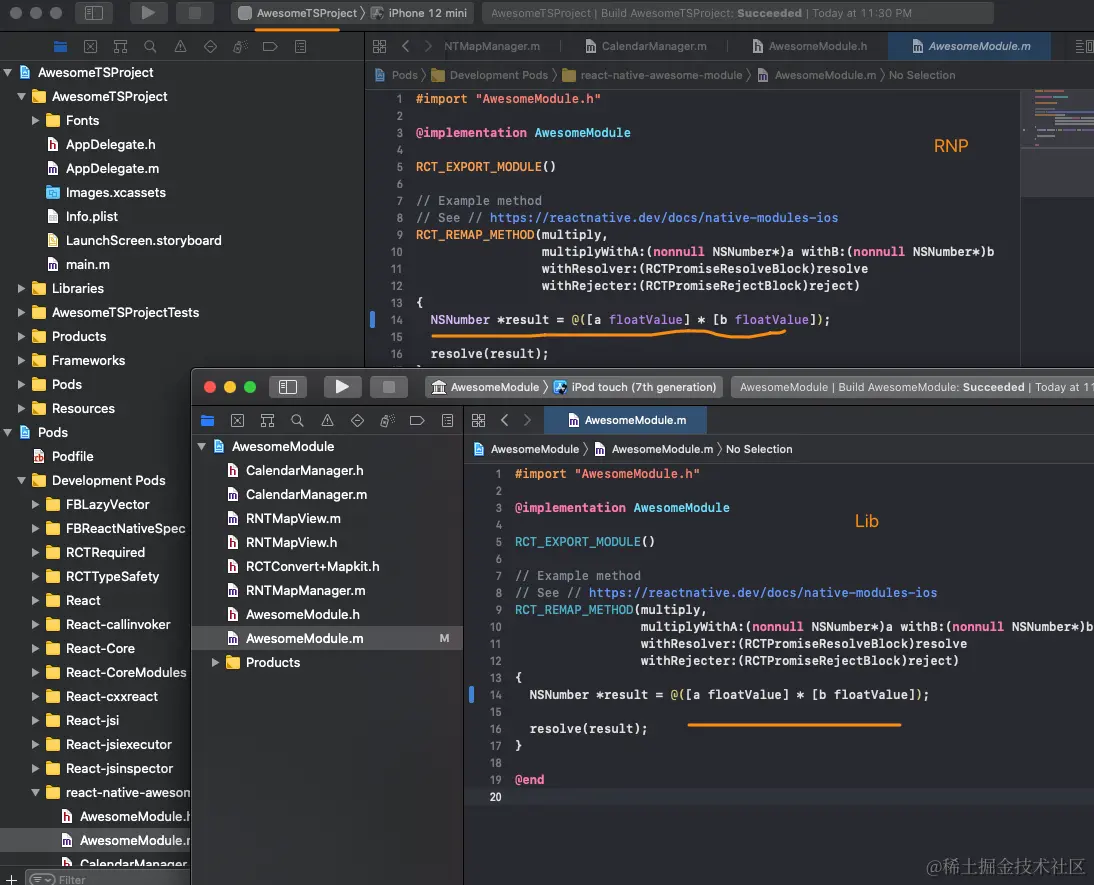Image resolution: width=1094 pixels, height=885 pixels.
Task: Open Find navigator in AwesomeModule window
Action: click(x=297, y=421)
